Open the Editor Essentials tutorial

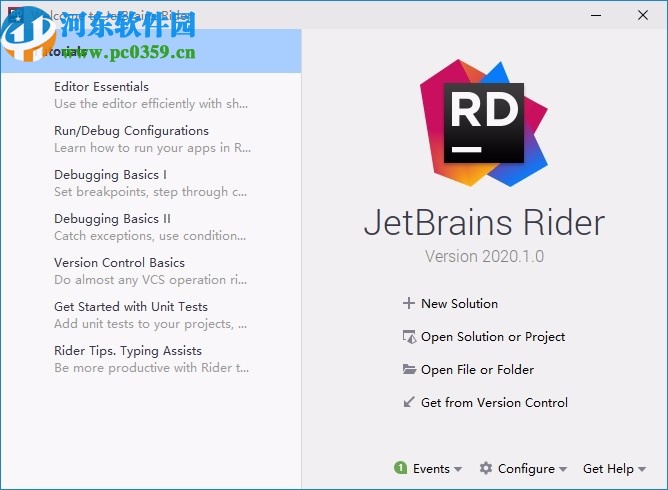click(101, 86)
